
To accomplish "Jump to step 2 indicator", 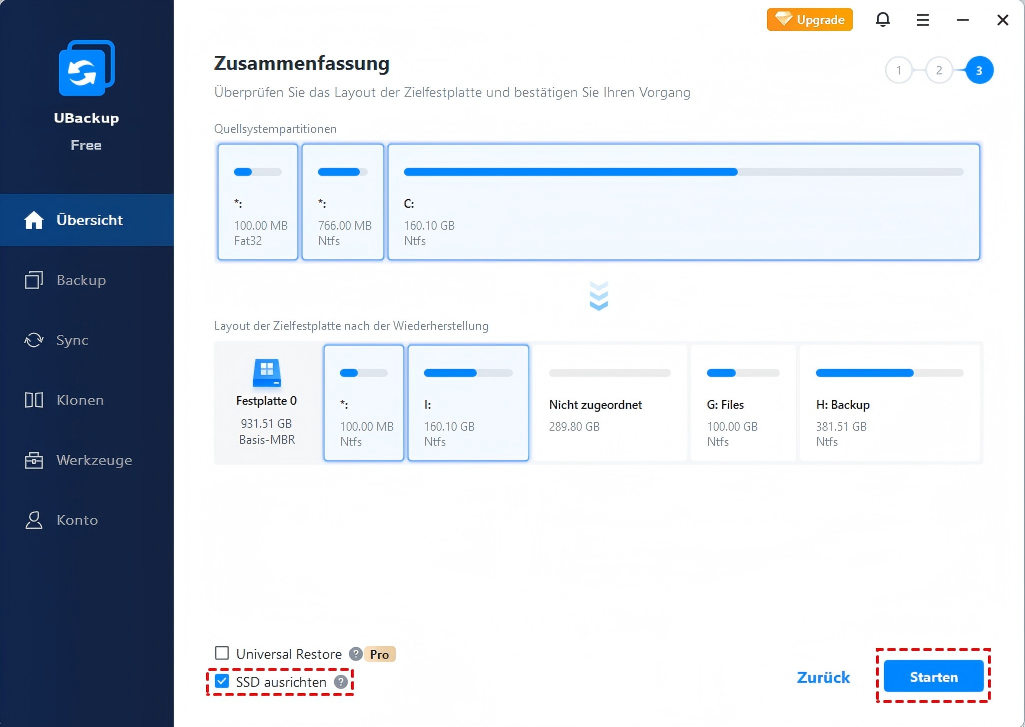I will click(x=939, y=70).
